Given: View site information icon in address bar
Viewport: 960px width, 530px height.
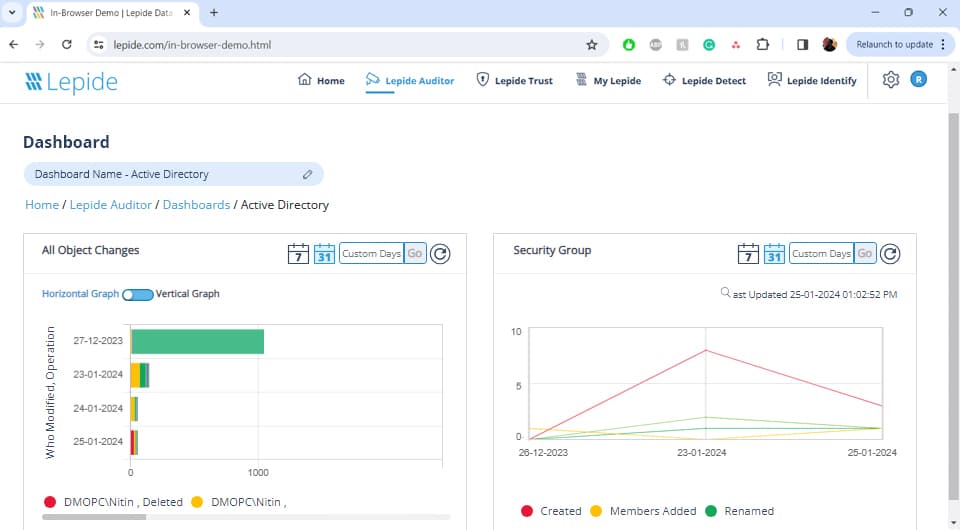Looking at the screenshot, I should (99, 45).
